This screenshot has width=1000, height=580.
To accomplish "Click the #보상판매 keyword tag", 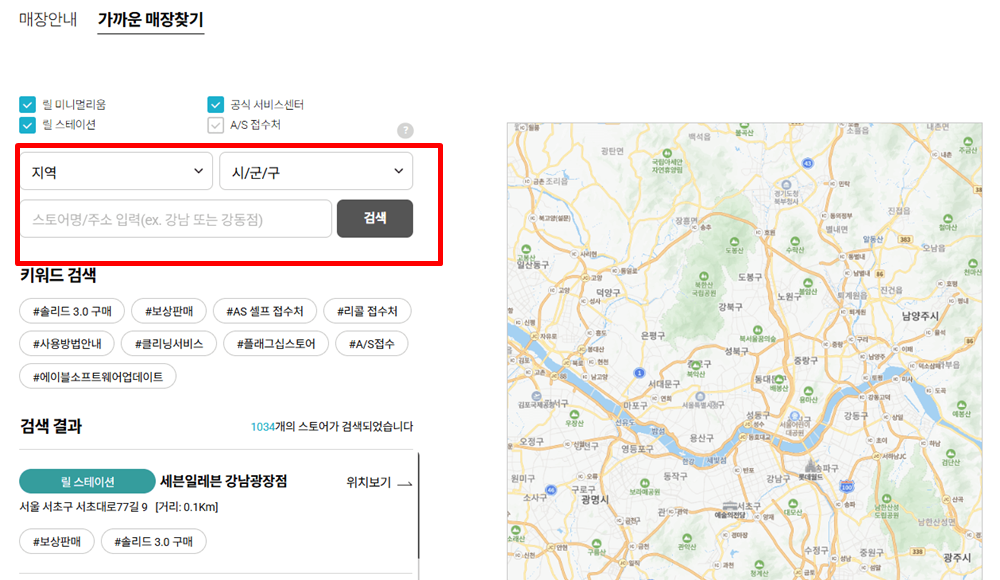I will pos(170,311).
